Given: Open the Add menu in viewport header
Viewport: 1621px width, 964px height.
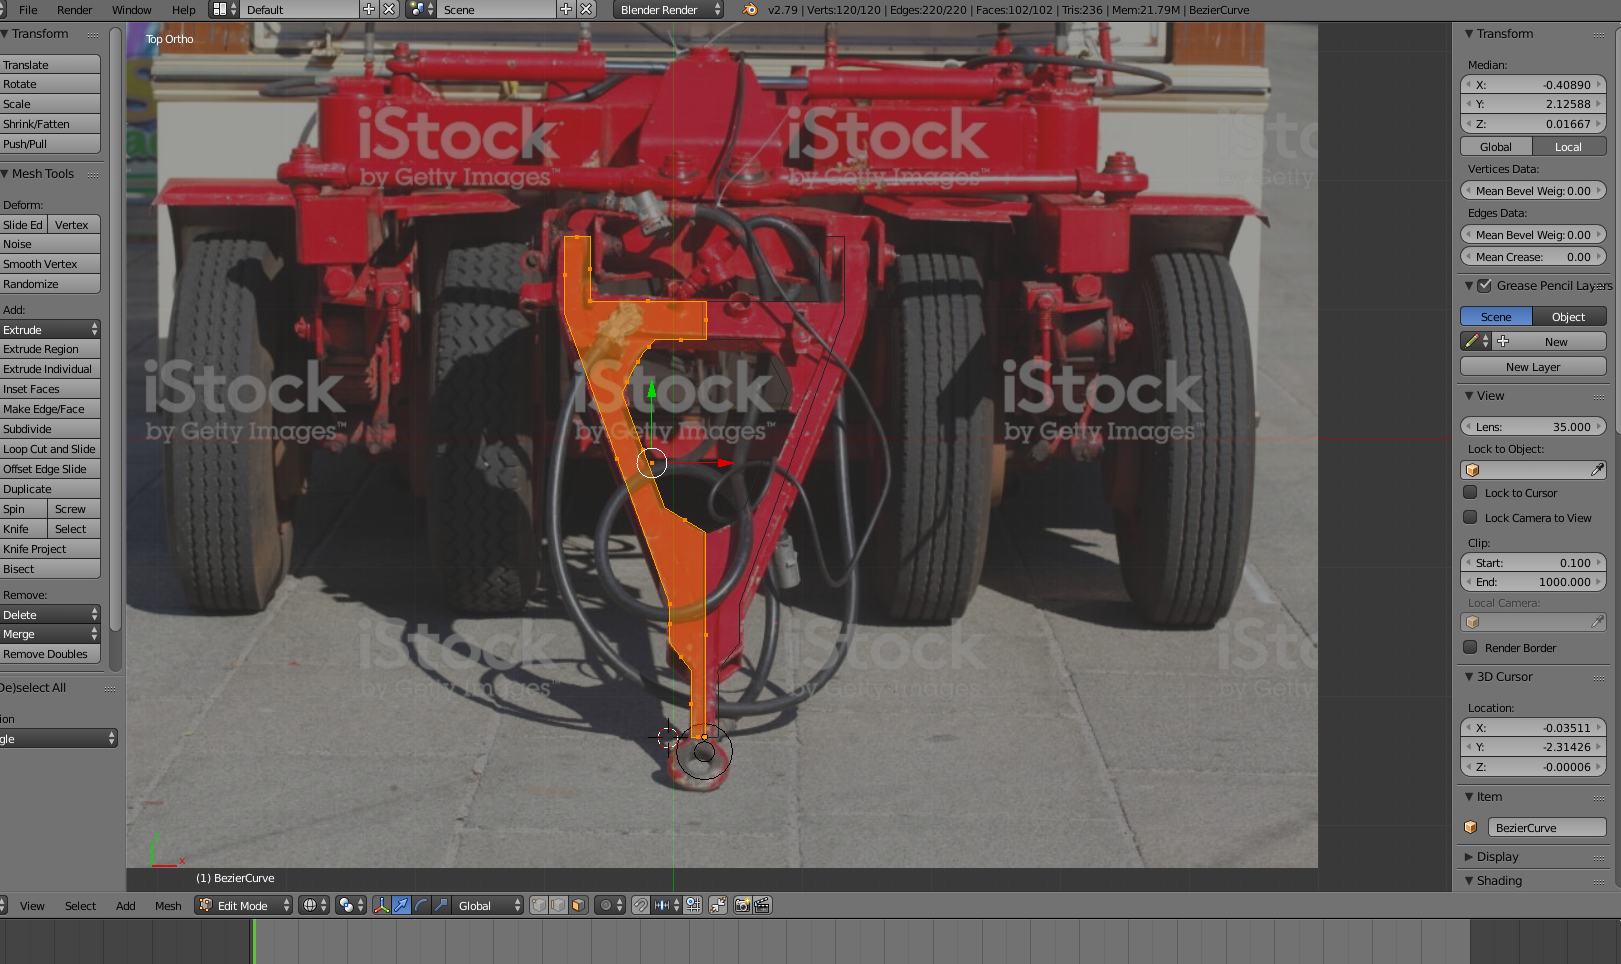Looking at the screenshot, I should (x=126, y=905).
